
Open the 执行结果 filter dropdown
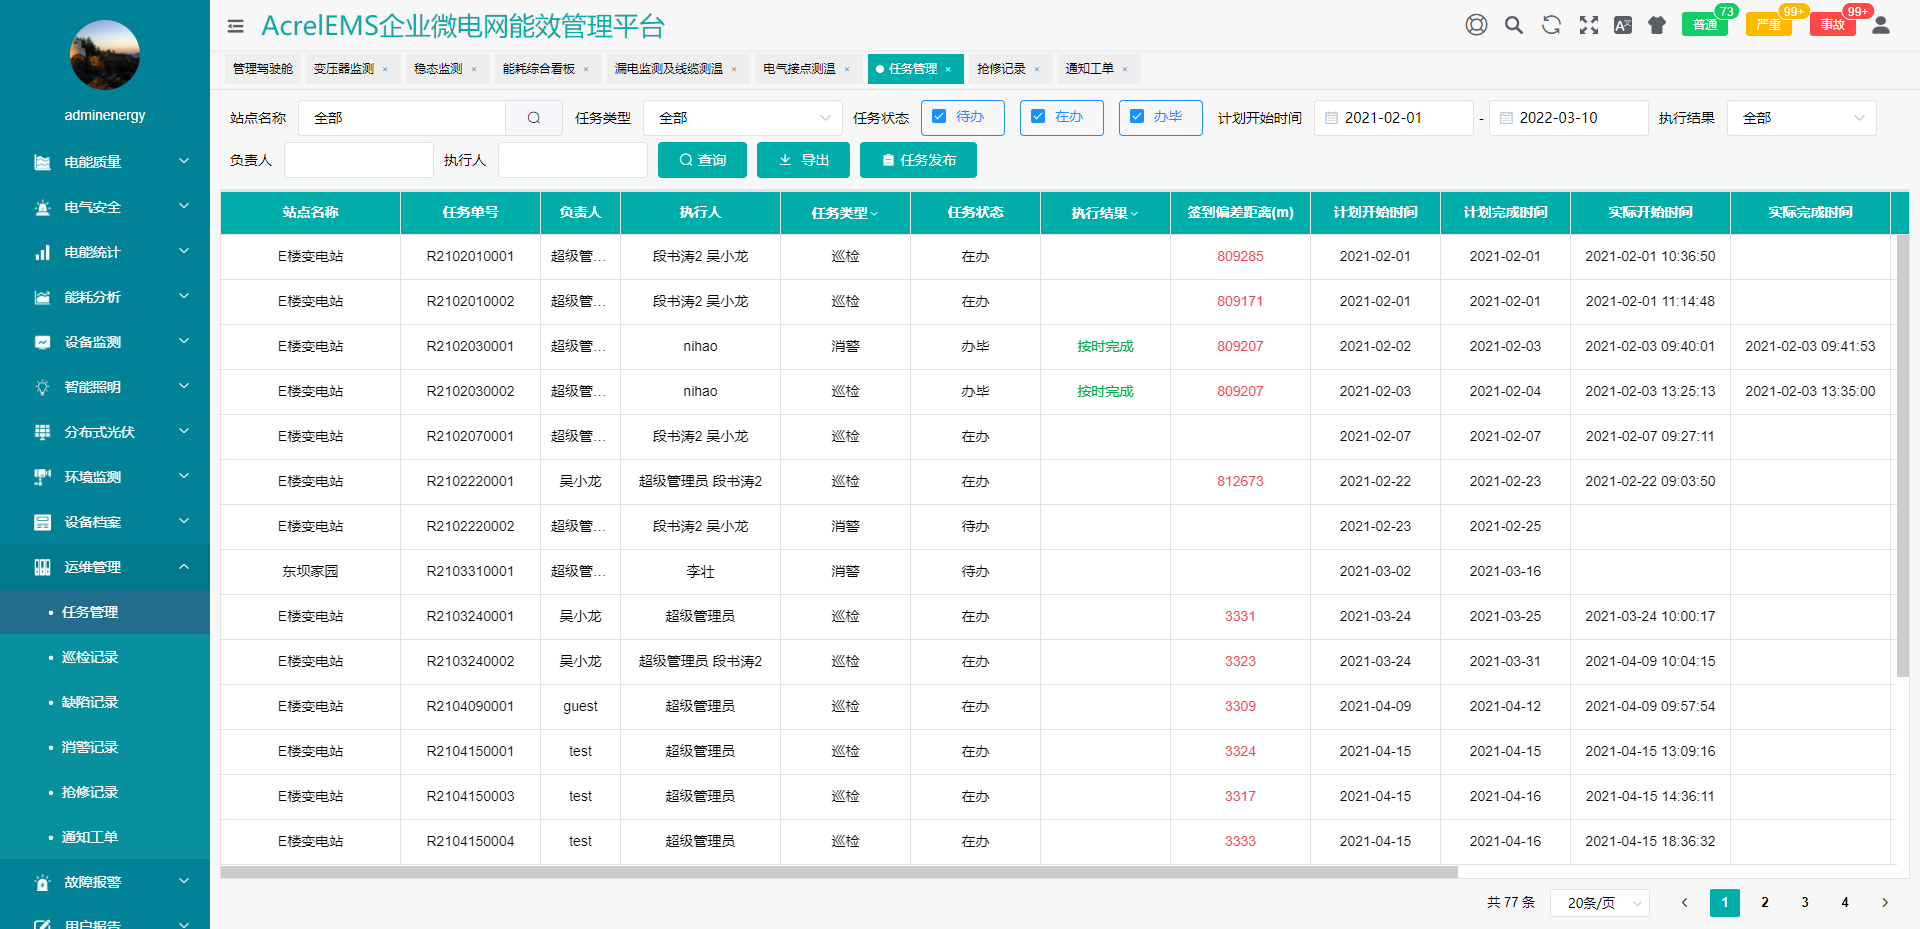(x=1801, y=118)
